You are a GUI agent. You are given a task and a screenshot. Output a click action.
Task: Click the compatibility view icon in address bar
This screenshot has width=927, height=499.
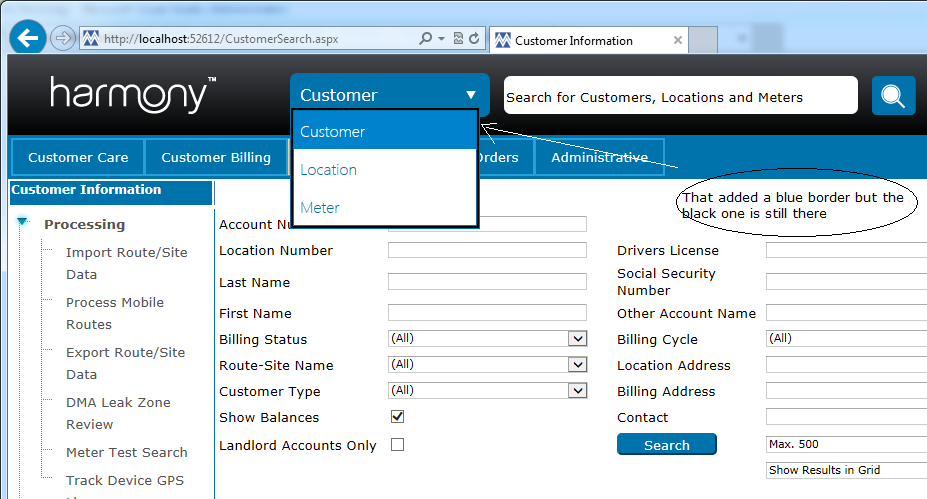pyautogui.click(x=458, y=39)
